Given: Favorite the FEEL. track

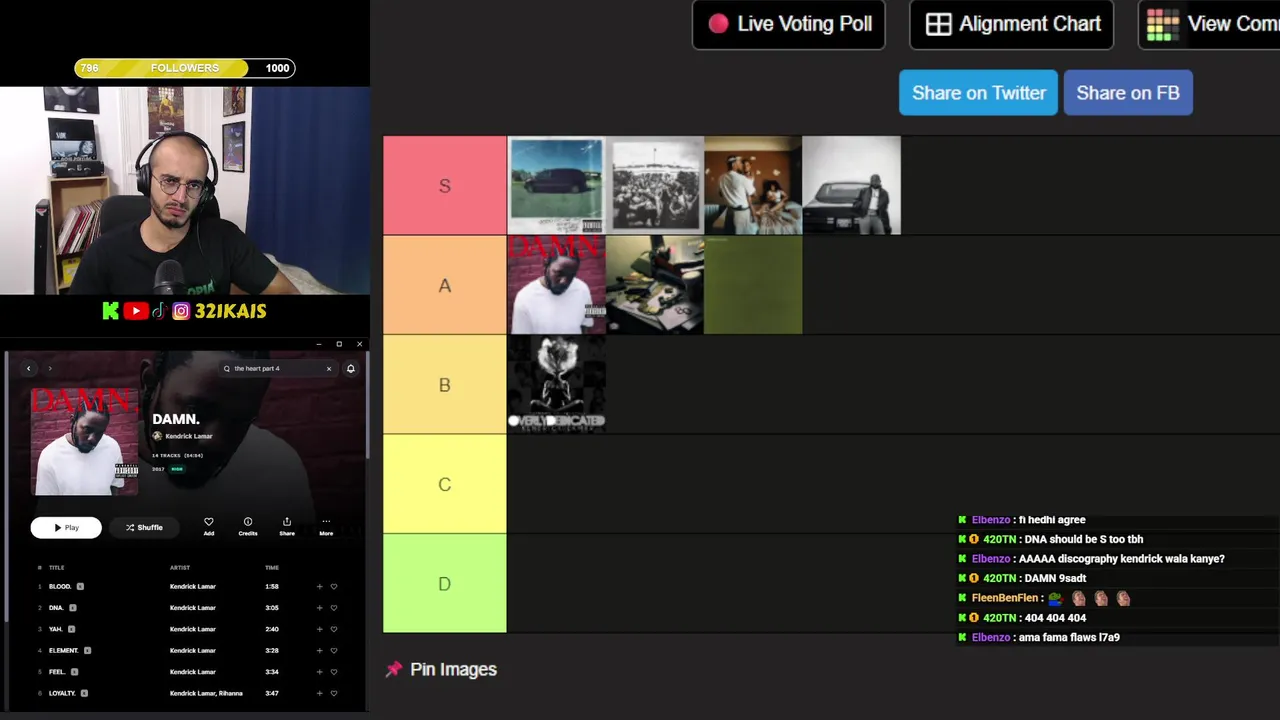Looking at the screenshot, I should pos(334,672).
